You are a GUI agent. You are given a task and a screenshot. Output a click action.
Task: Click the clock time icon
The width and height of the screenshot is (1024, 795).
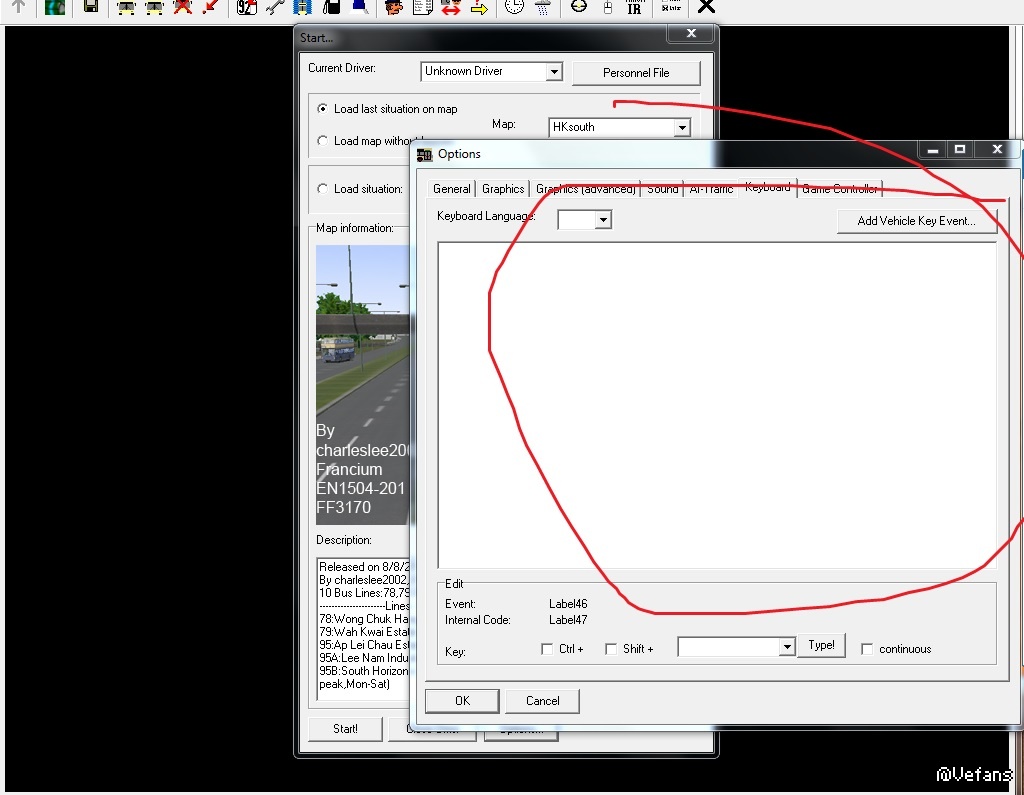coord(513,7)
